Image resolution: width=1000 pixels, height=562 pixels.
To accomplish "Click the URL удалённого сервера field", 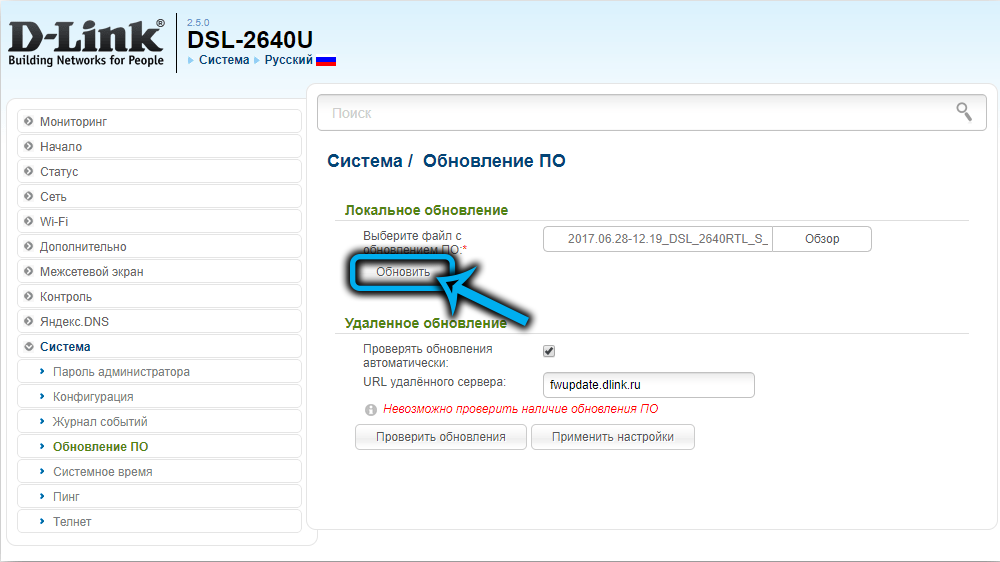I will (x=649, y=385).
